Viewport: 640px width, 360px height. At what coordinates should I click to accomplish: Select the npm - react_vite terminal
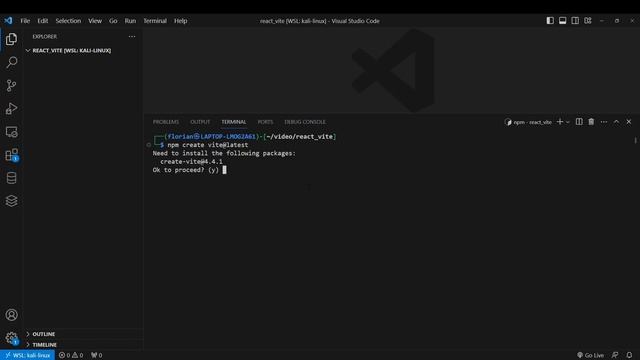click(528, 122)
